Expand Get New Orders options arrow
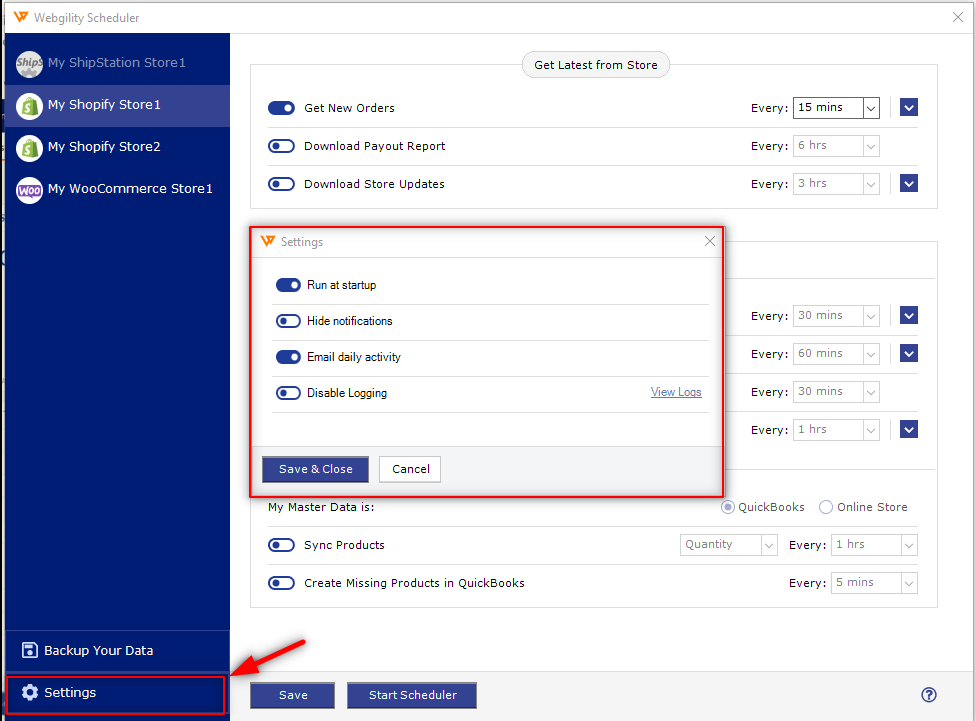 (909, 108)
